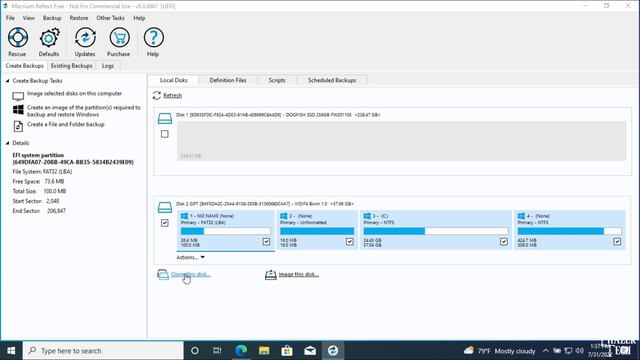Click Macrium Reflect taskbar icon
The height and width of the screenshot is (360, 640).
click(333, 351)
